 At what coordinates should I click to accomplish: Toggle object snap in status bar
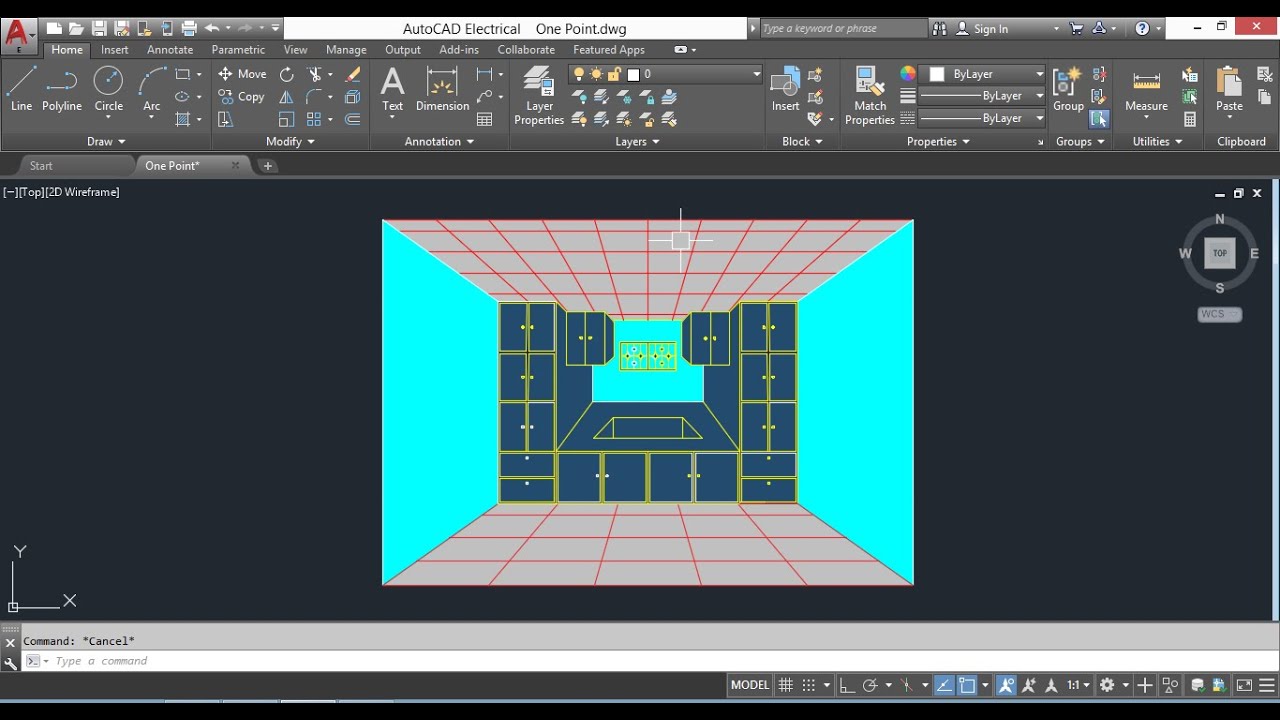[967, 685]
